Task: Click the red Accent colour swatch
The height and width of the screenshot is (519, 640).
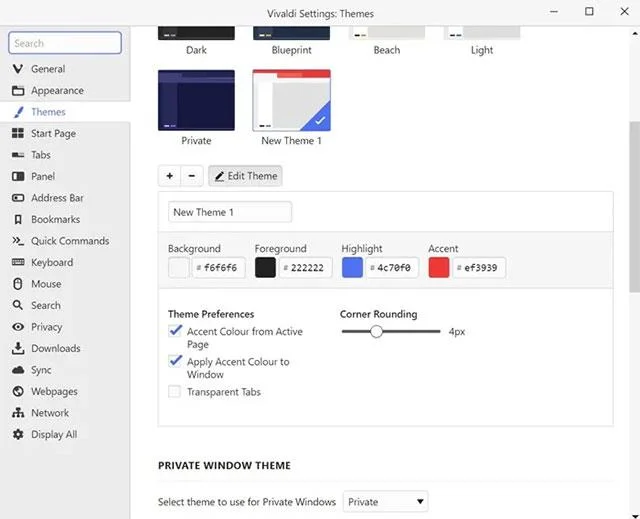Action: [439, 268]
